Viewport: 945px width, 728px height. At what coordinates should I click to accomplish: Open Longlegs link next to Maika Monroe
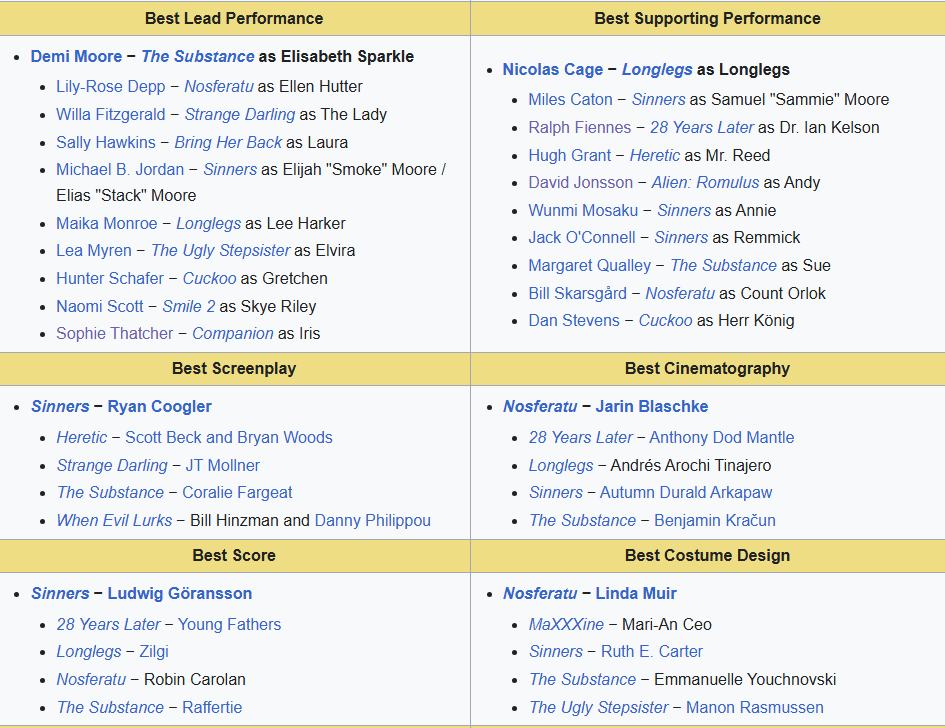(209, 224)
